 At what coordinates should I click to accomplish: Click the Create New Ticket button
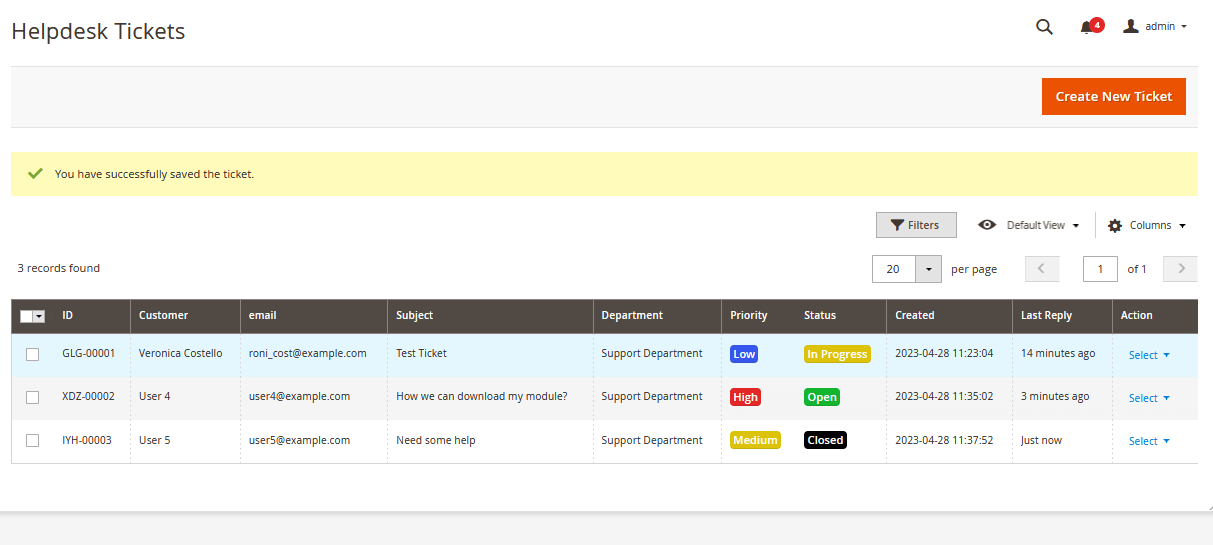click(x=1113, y=96)
